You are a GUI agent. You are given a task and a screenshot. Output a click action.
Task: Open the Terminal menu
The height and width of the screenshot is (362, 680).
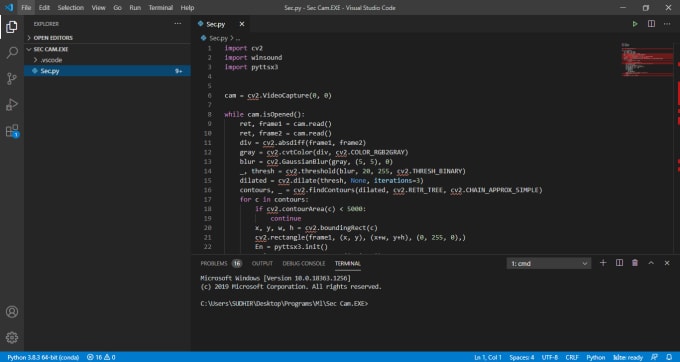click(160, 8)
